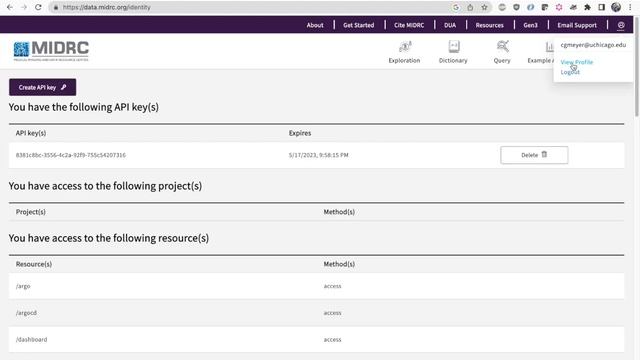
Task: Click the pink gear extension icon
Action: [x=559, y=7]
